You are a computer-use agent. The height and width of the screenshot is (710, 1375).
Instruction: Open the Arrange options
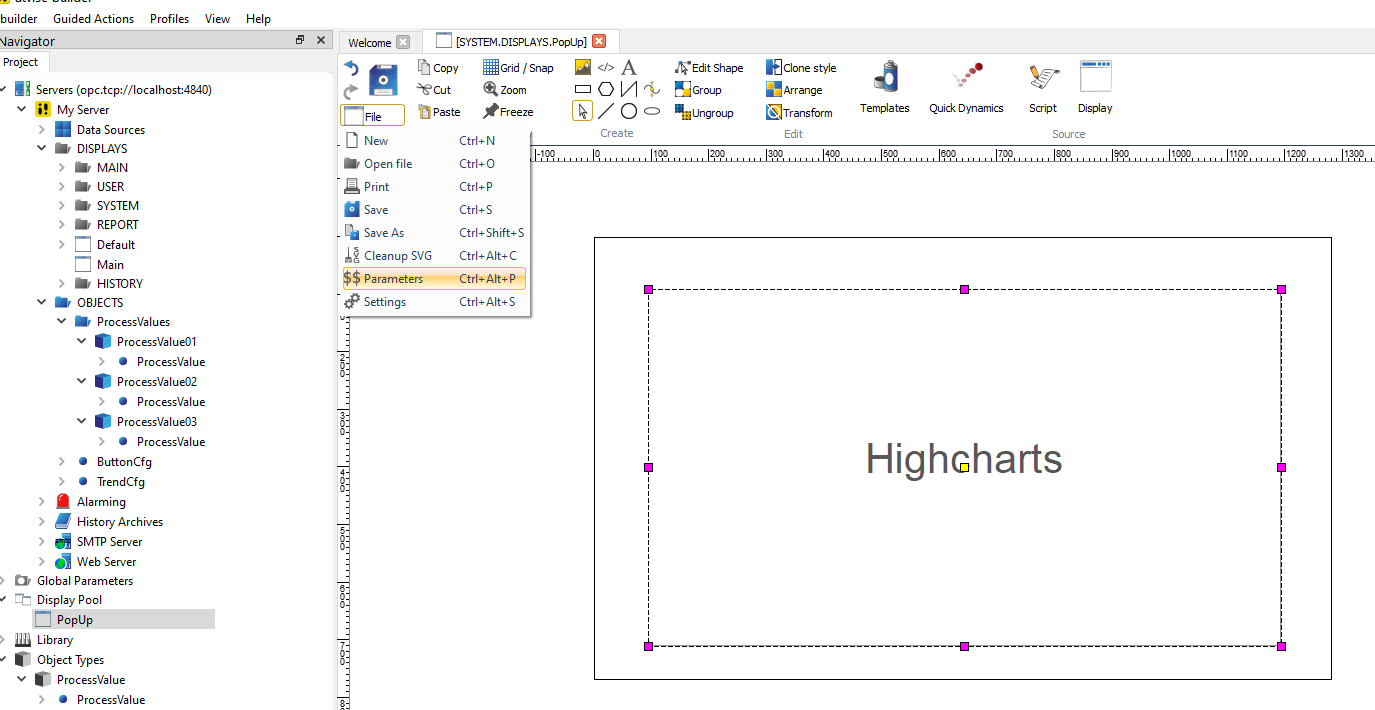pyautogui.click(x=794, y=90)
